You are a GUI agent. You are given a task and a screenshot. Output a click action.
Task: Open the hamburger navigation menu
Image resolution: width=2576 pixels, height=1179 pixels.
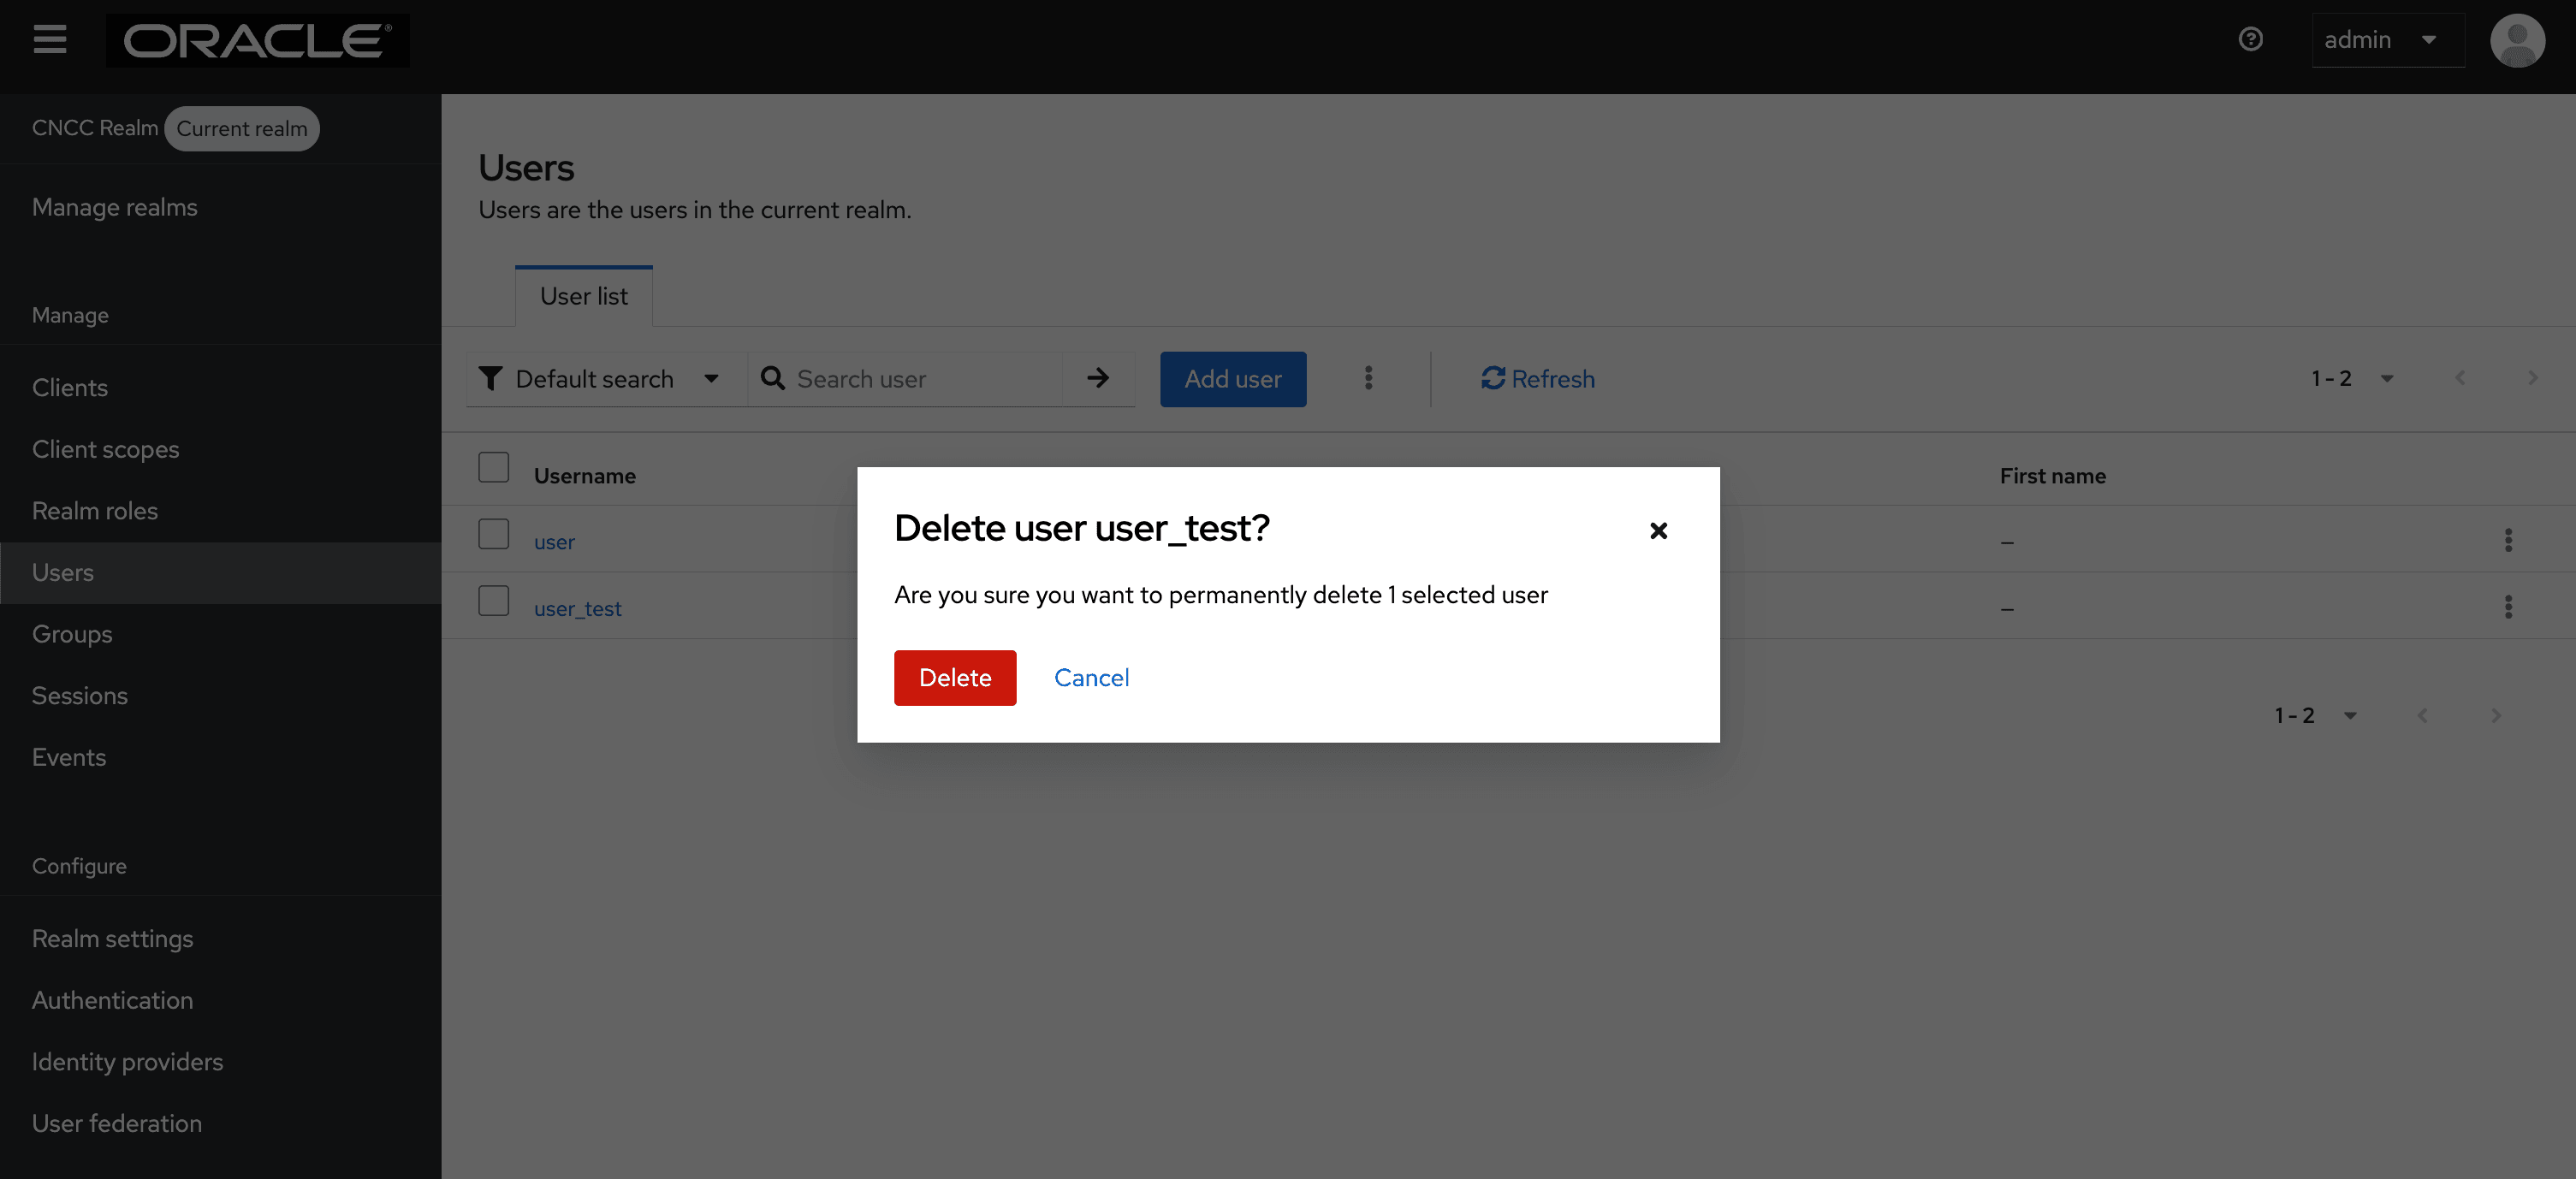49,40
